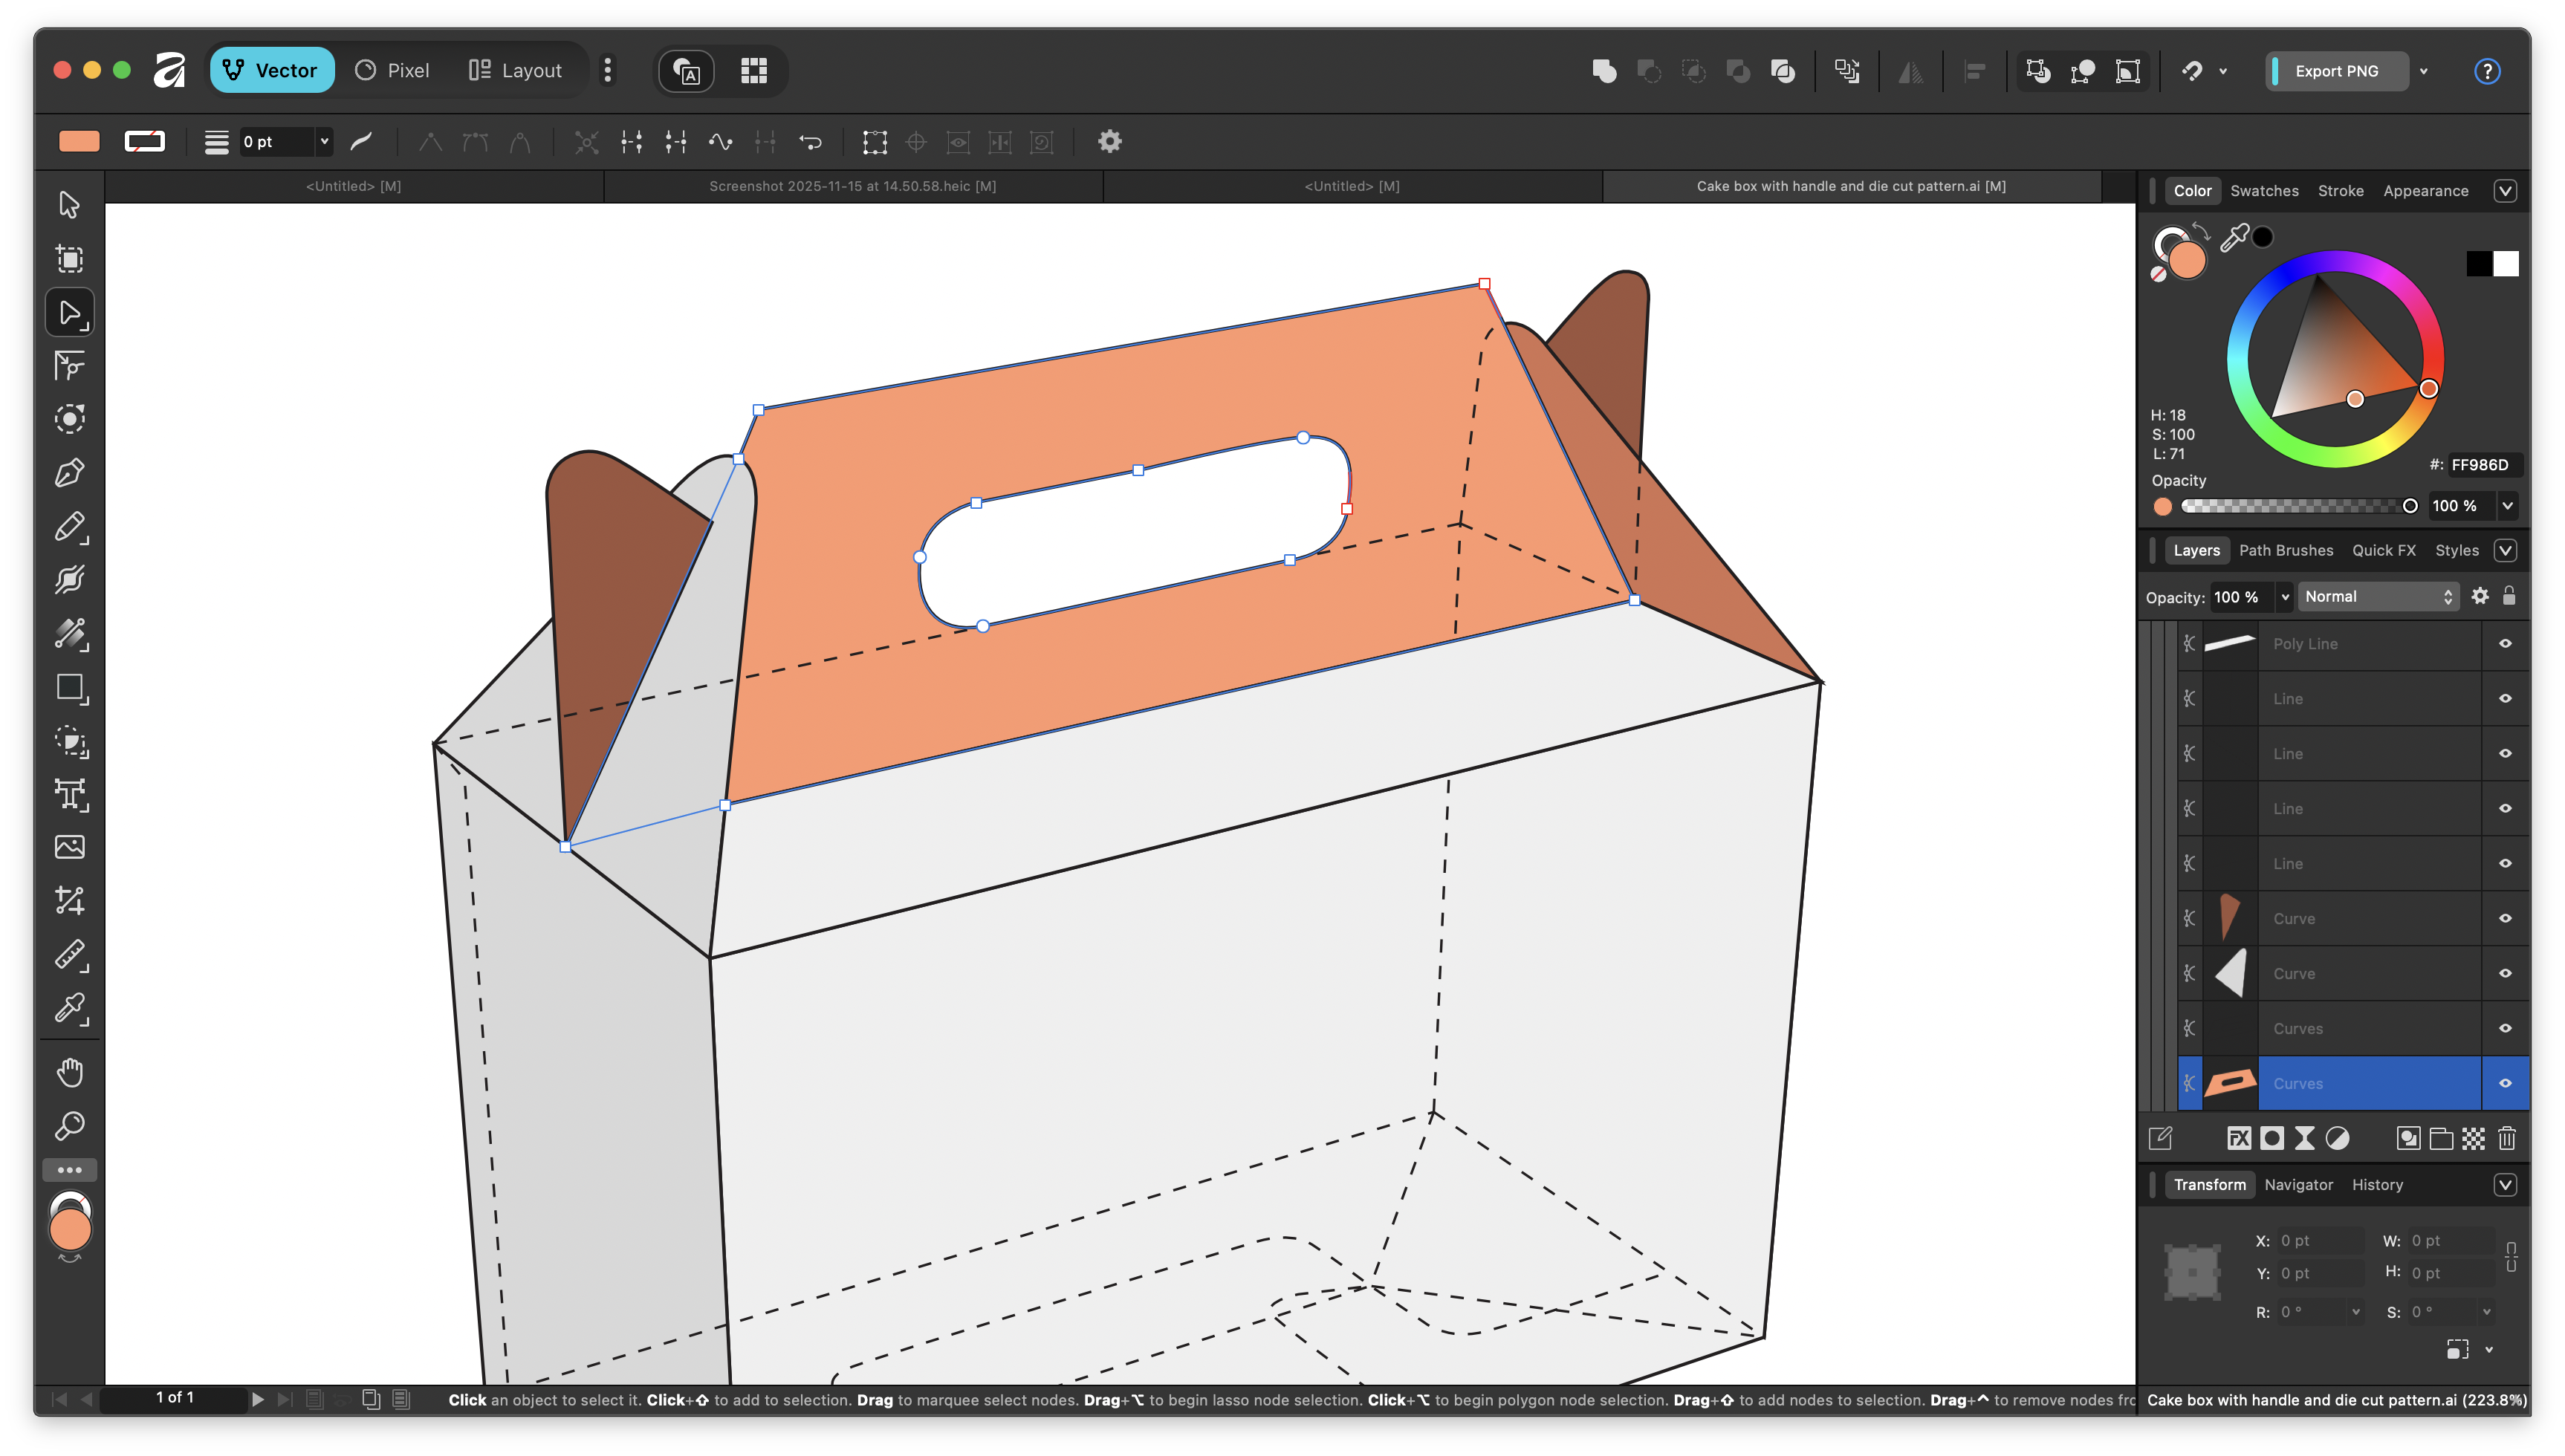Activate the Zoom magnifier tool
This screenshot has width=2565, height=1456.
(x=69, y=1126)
